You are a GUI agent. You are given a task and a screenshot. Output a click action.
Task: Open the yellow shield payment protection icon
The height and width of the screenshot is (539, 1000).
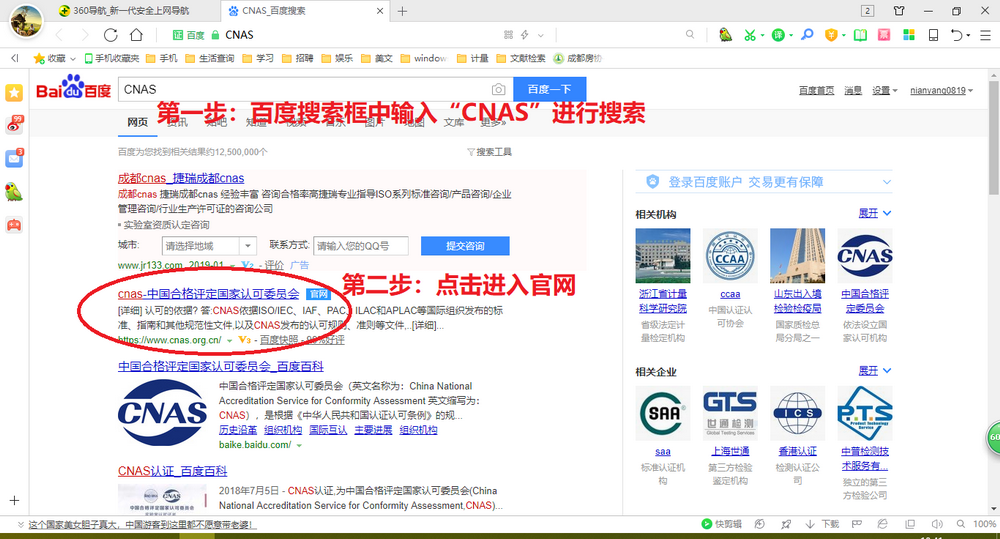(831, 35)
